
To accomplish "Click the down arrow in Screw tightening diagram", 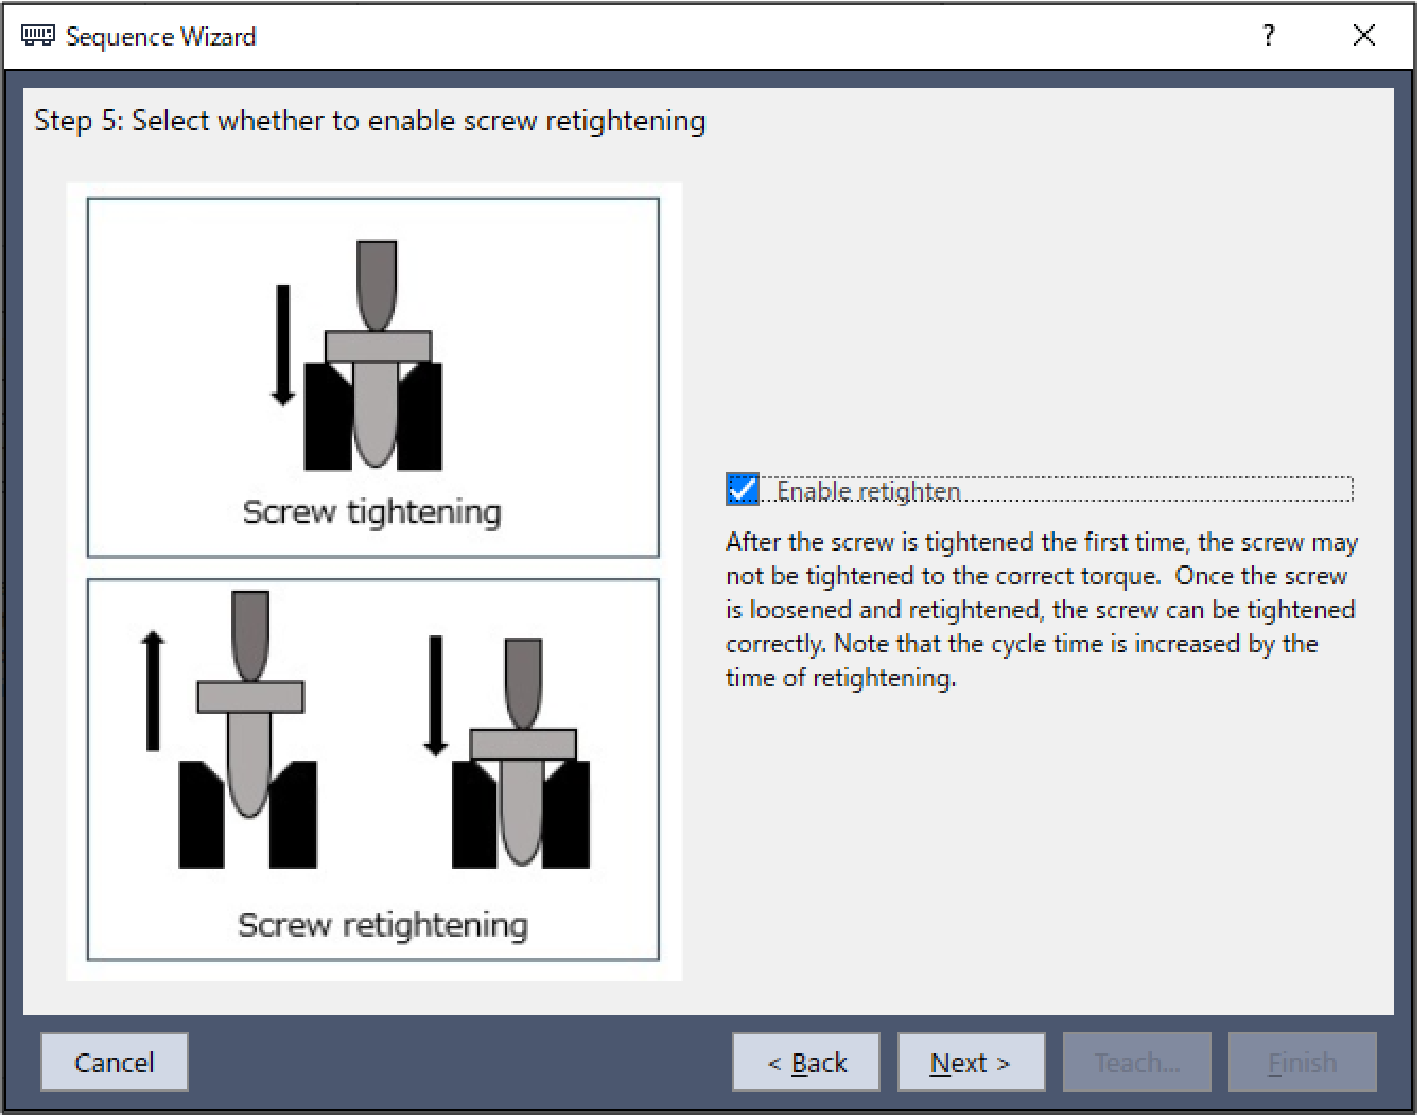I will (283, 345).
